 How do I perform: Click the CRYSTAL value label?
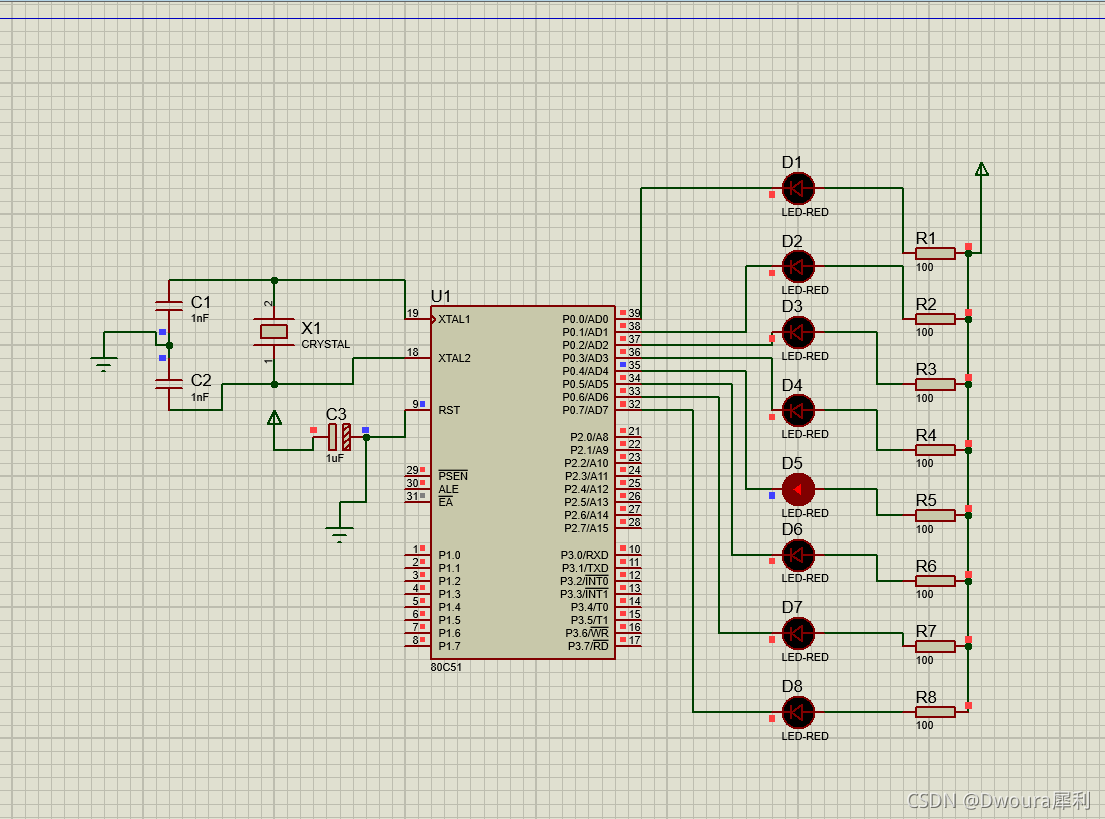326,344
